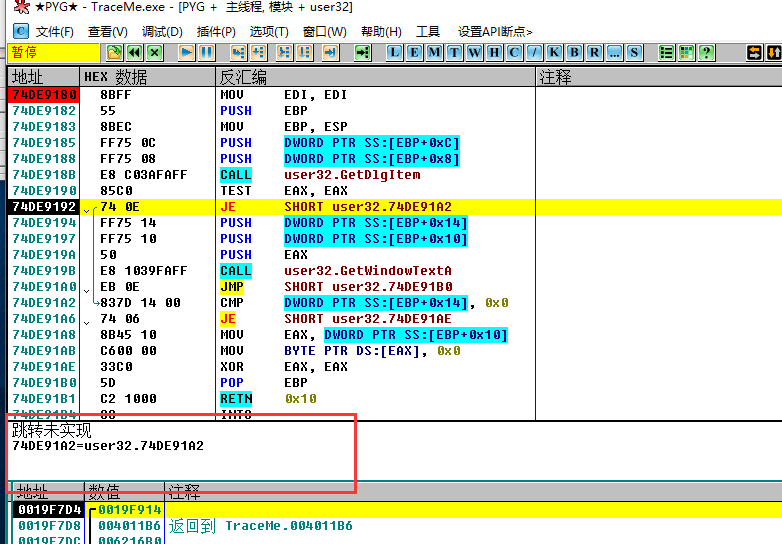Click the HEX 数据 column header
Image resolution: width=782 pixels, height=544 pixels.
pos(148,77)
